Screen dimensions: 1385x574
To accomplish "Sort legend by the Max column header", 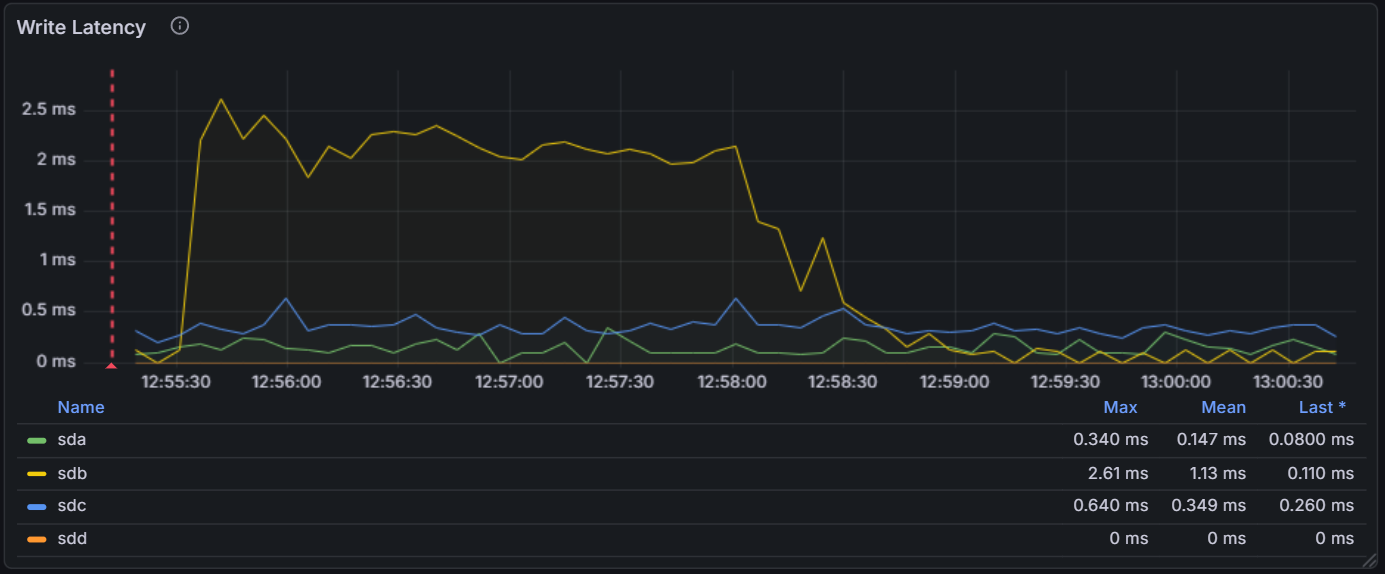I will coord(1120,407).
